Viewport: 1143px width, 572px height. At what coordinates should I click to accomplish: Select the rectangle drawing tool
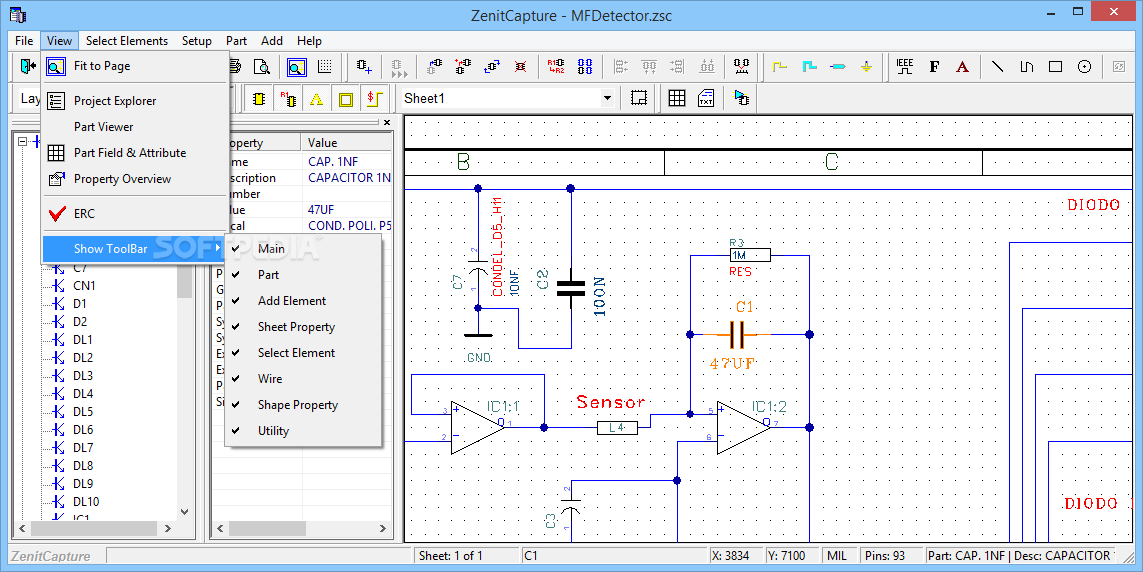(1055, 67)
